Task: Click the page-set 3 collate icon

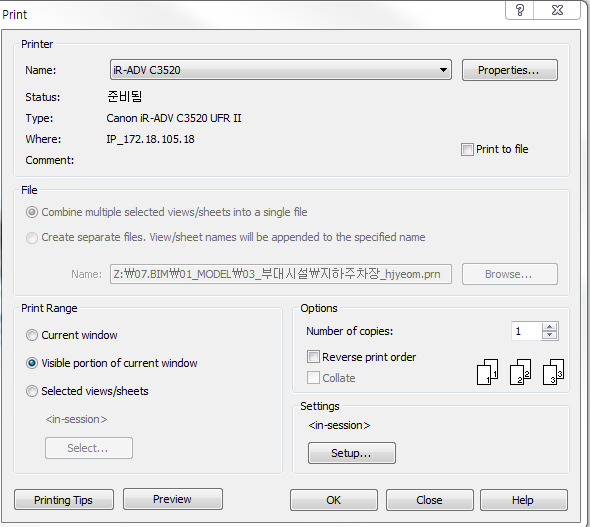Action: point(553,372)
